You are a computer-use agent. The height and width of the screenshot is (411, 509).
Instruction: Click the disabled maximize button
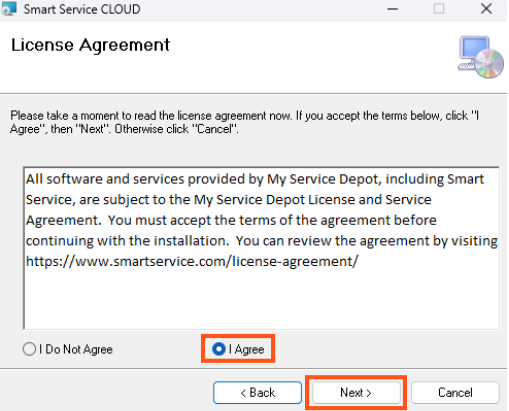tap(439, 9)
